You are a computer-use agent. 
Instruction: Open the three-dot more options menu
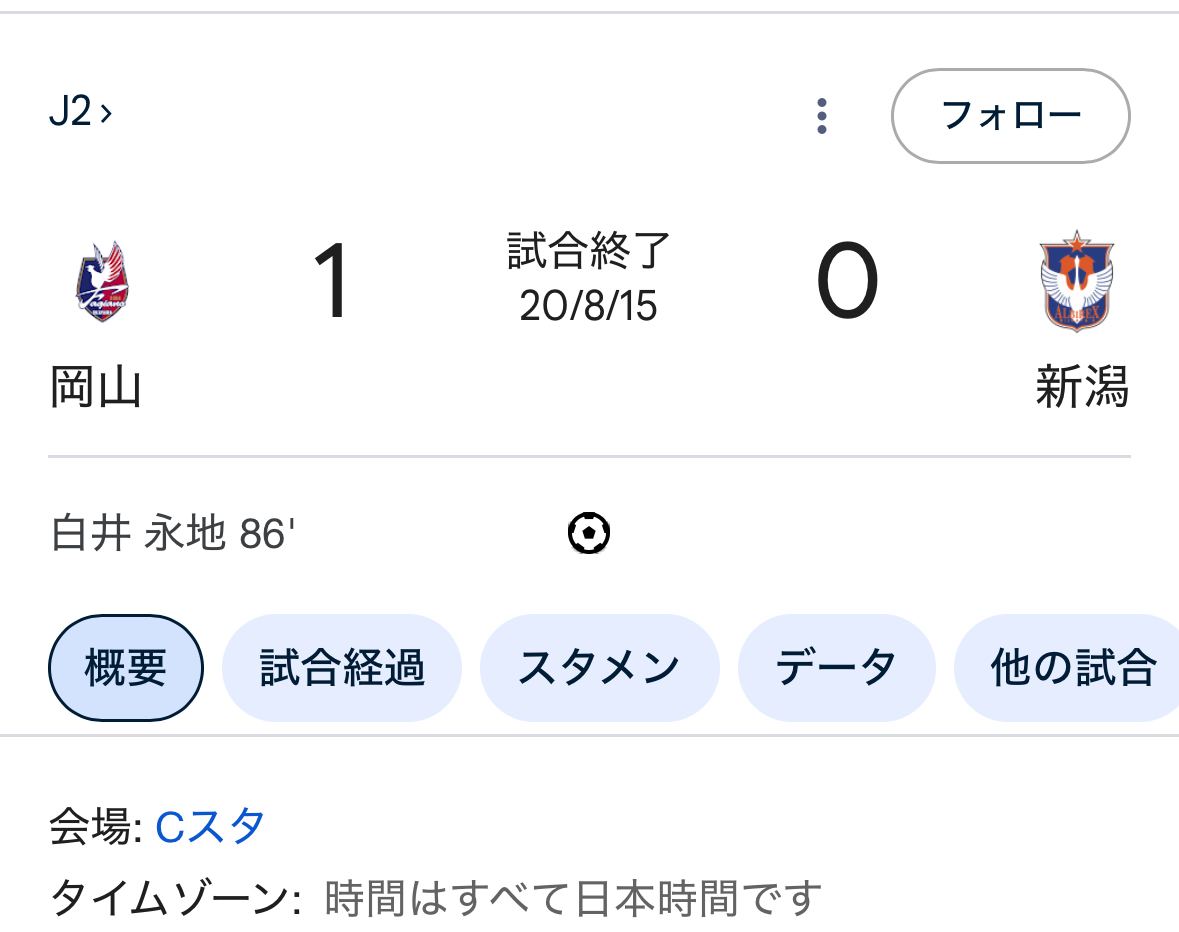(822, 116)
